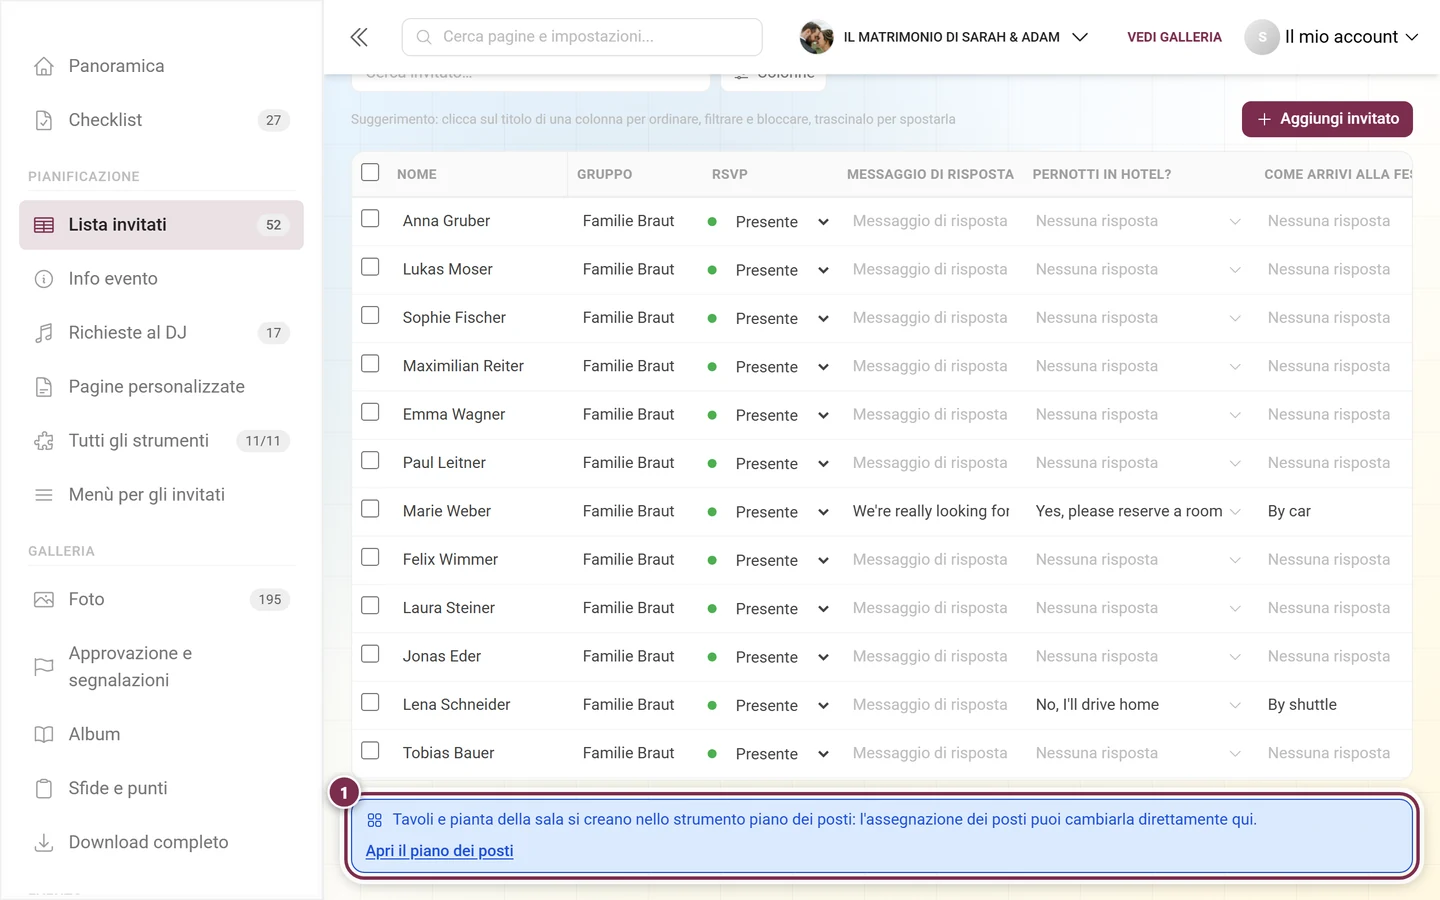1440x900 pixels.
Task: Collapse the sidebar with the double-chevron icon
Action: [359, 37]
